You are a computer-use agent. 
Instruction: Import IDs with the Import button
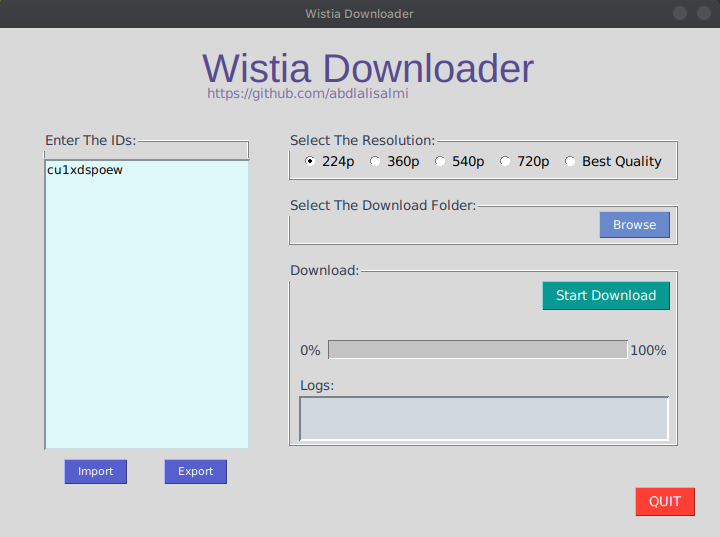96,471
